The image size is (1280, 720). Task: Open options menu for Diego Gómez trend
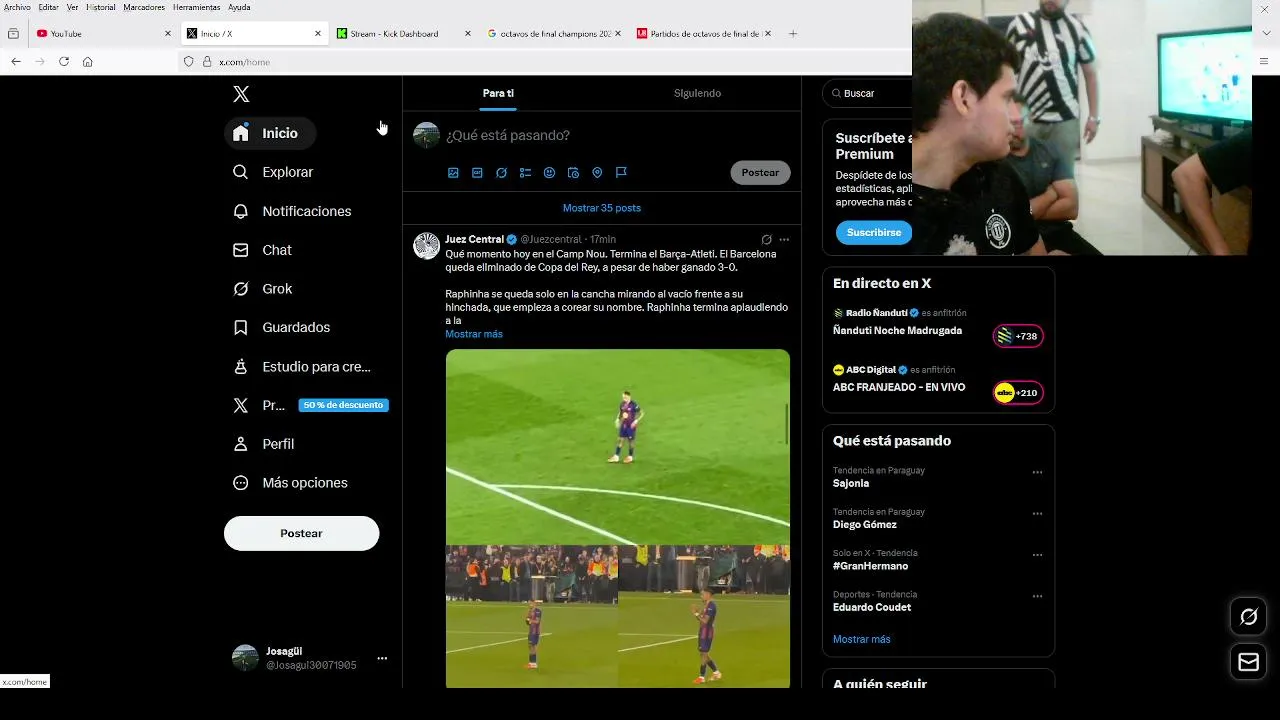pyautogui.click(x=1037, y=514)
